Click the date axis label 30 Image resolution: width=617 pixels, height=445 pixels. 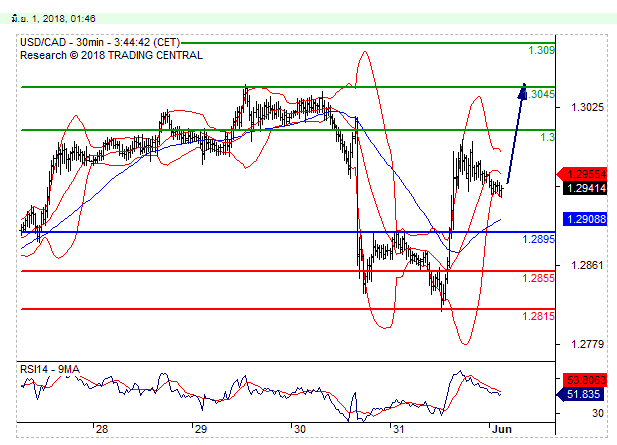coord(300,429)
